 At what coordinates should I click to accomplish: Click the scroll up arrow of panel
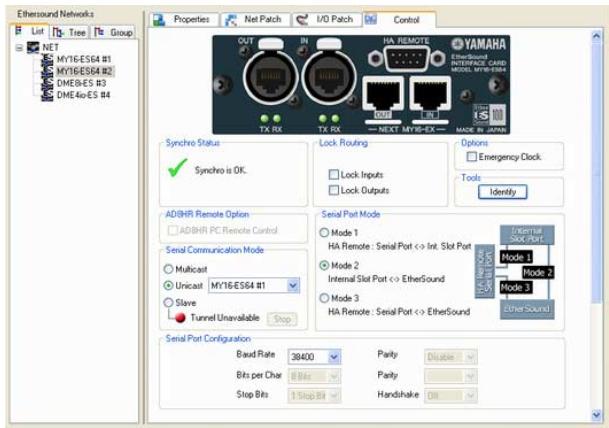[596, 36]
